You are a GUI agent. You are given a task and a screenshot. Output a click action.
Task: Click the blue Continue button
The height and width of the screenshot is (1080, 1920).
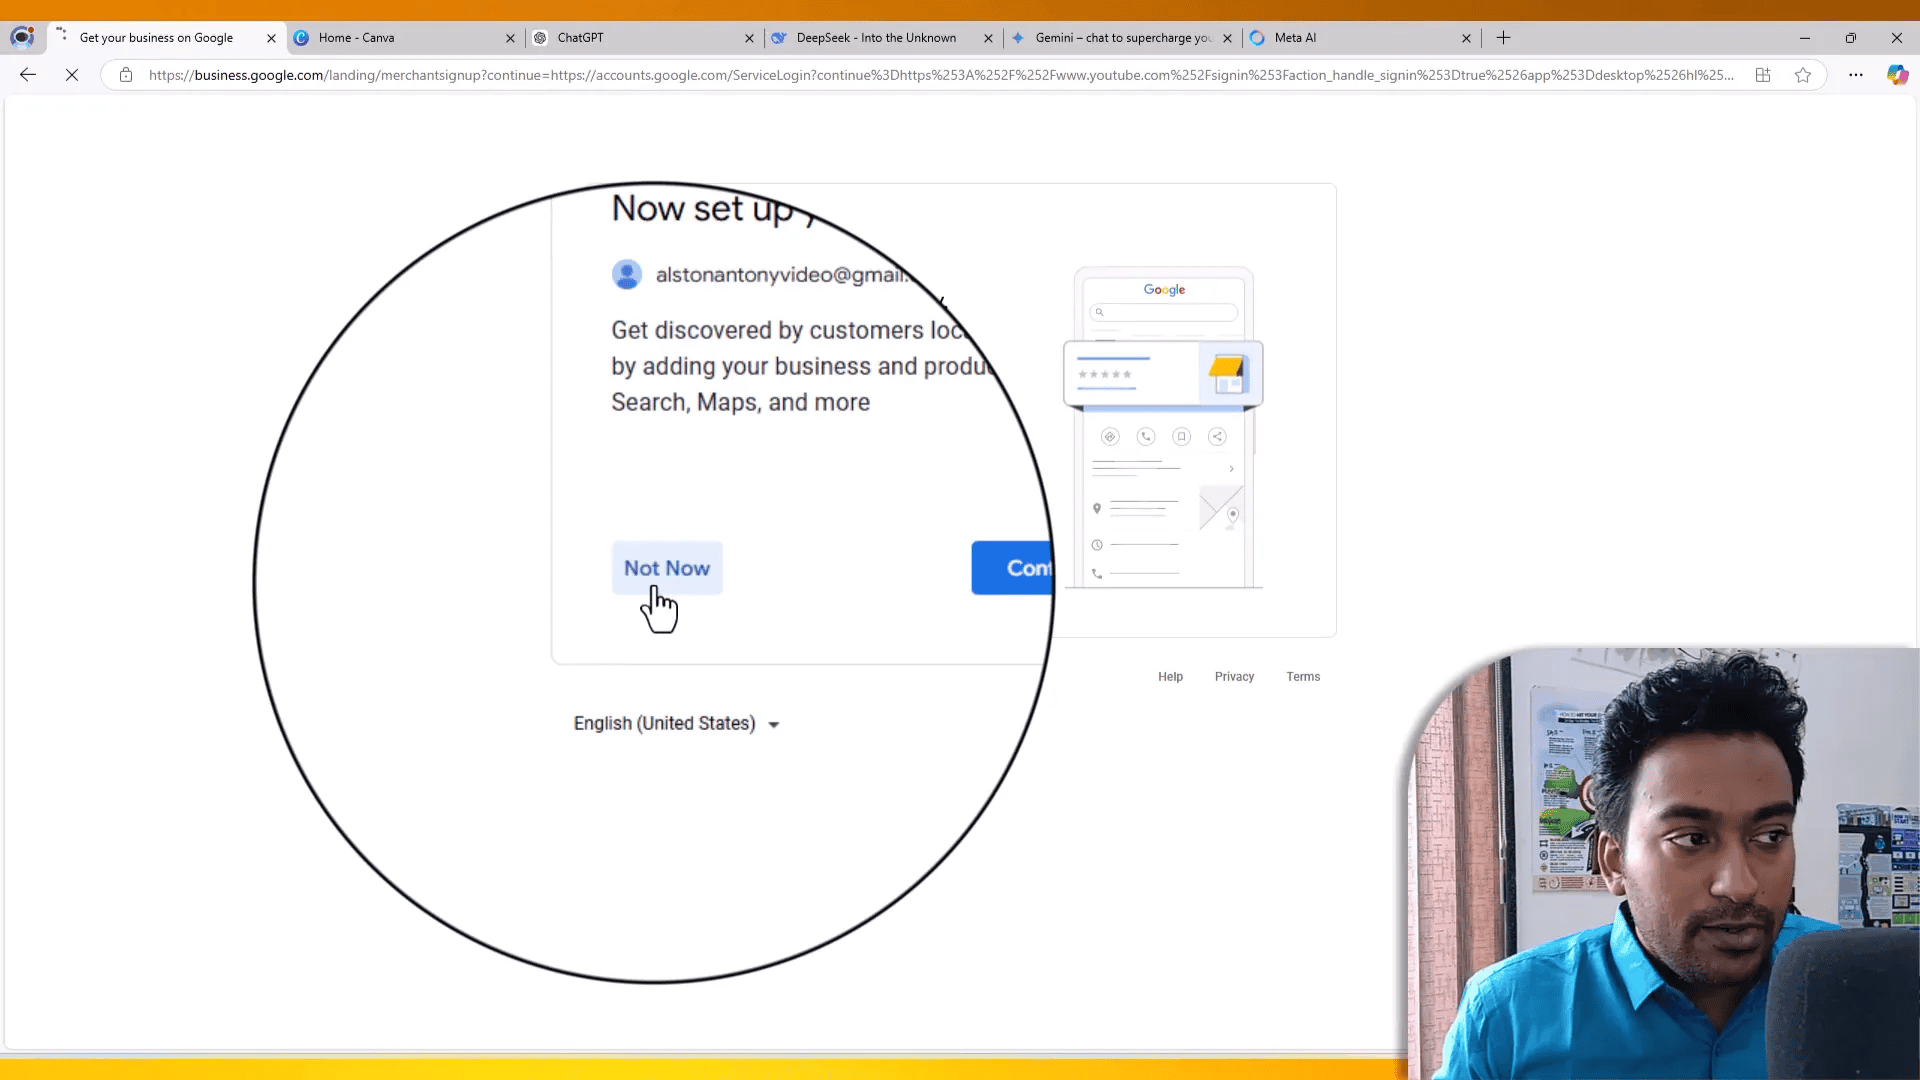click(1012, 568)
